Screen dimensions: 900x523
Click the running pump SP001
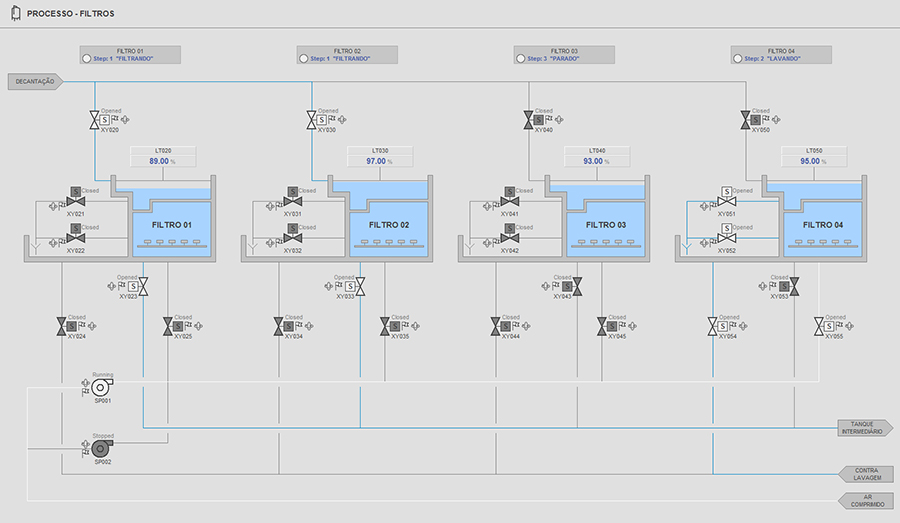coord(101,386)
